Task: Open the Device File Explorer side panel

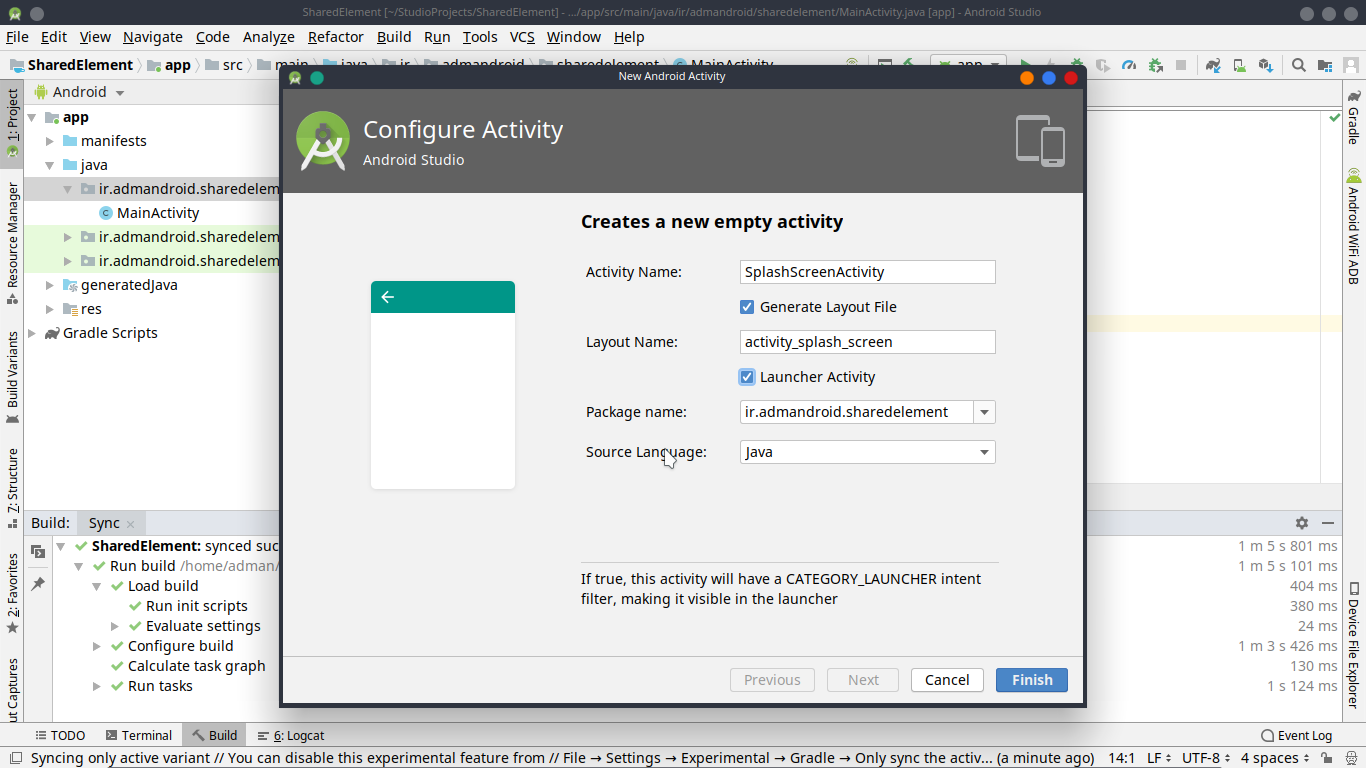Action: pos(1353,645)
